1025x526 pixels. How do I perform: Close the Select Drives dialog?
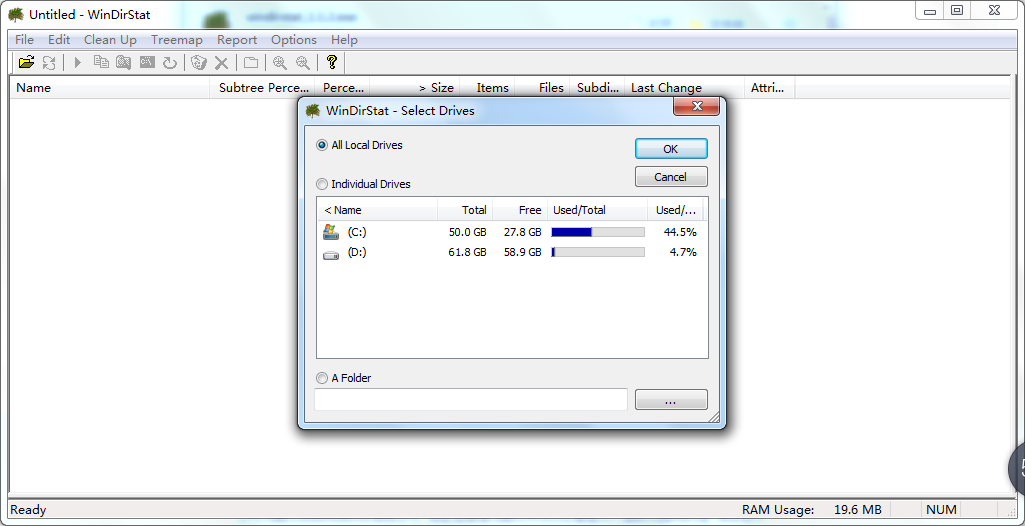click(x=696, y=106)
